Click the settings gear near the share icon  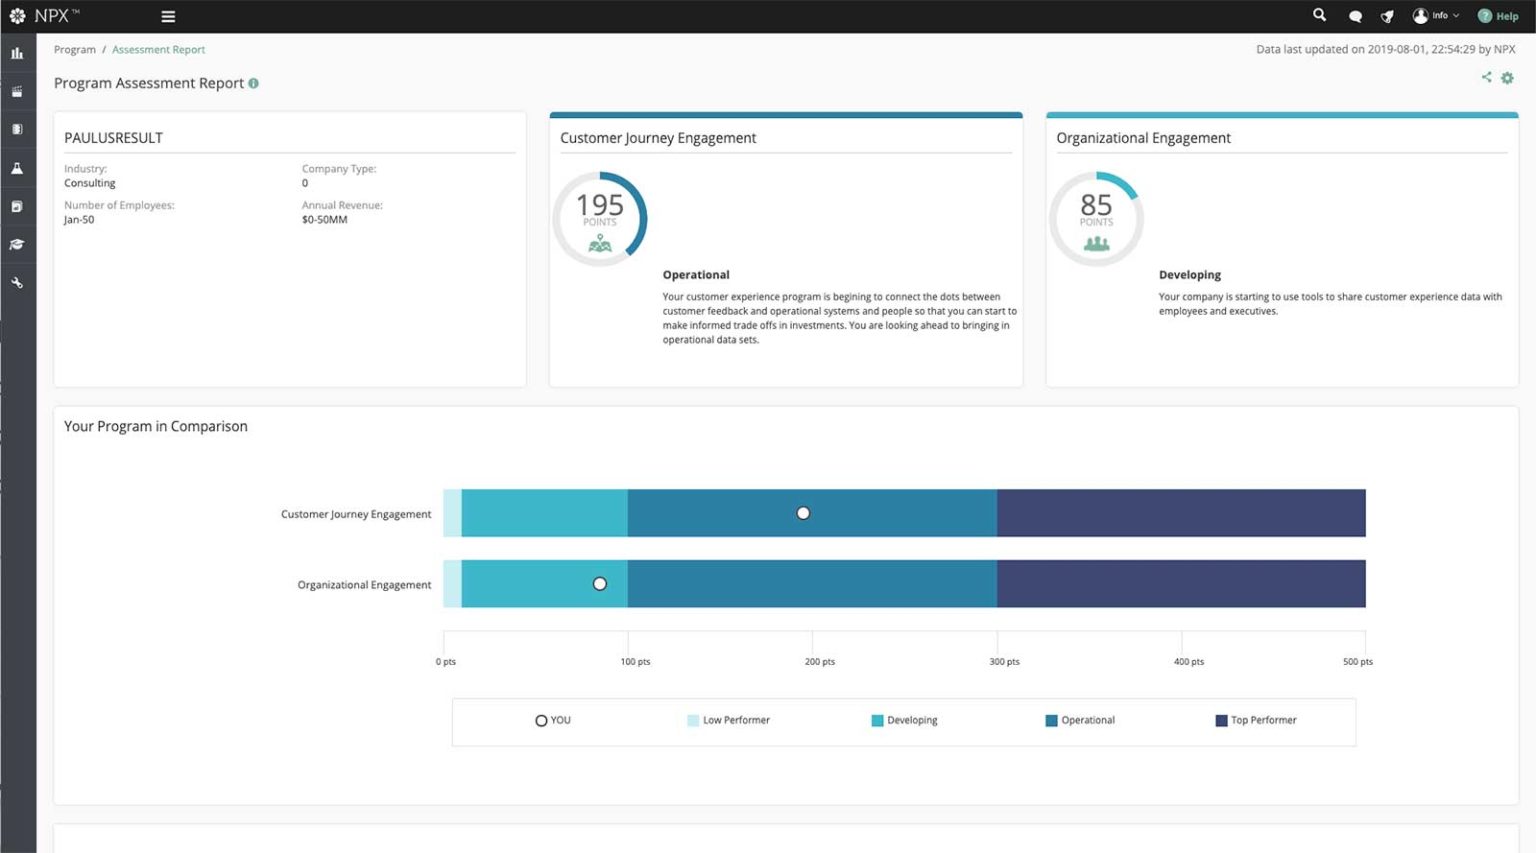point(1507,77)
